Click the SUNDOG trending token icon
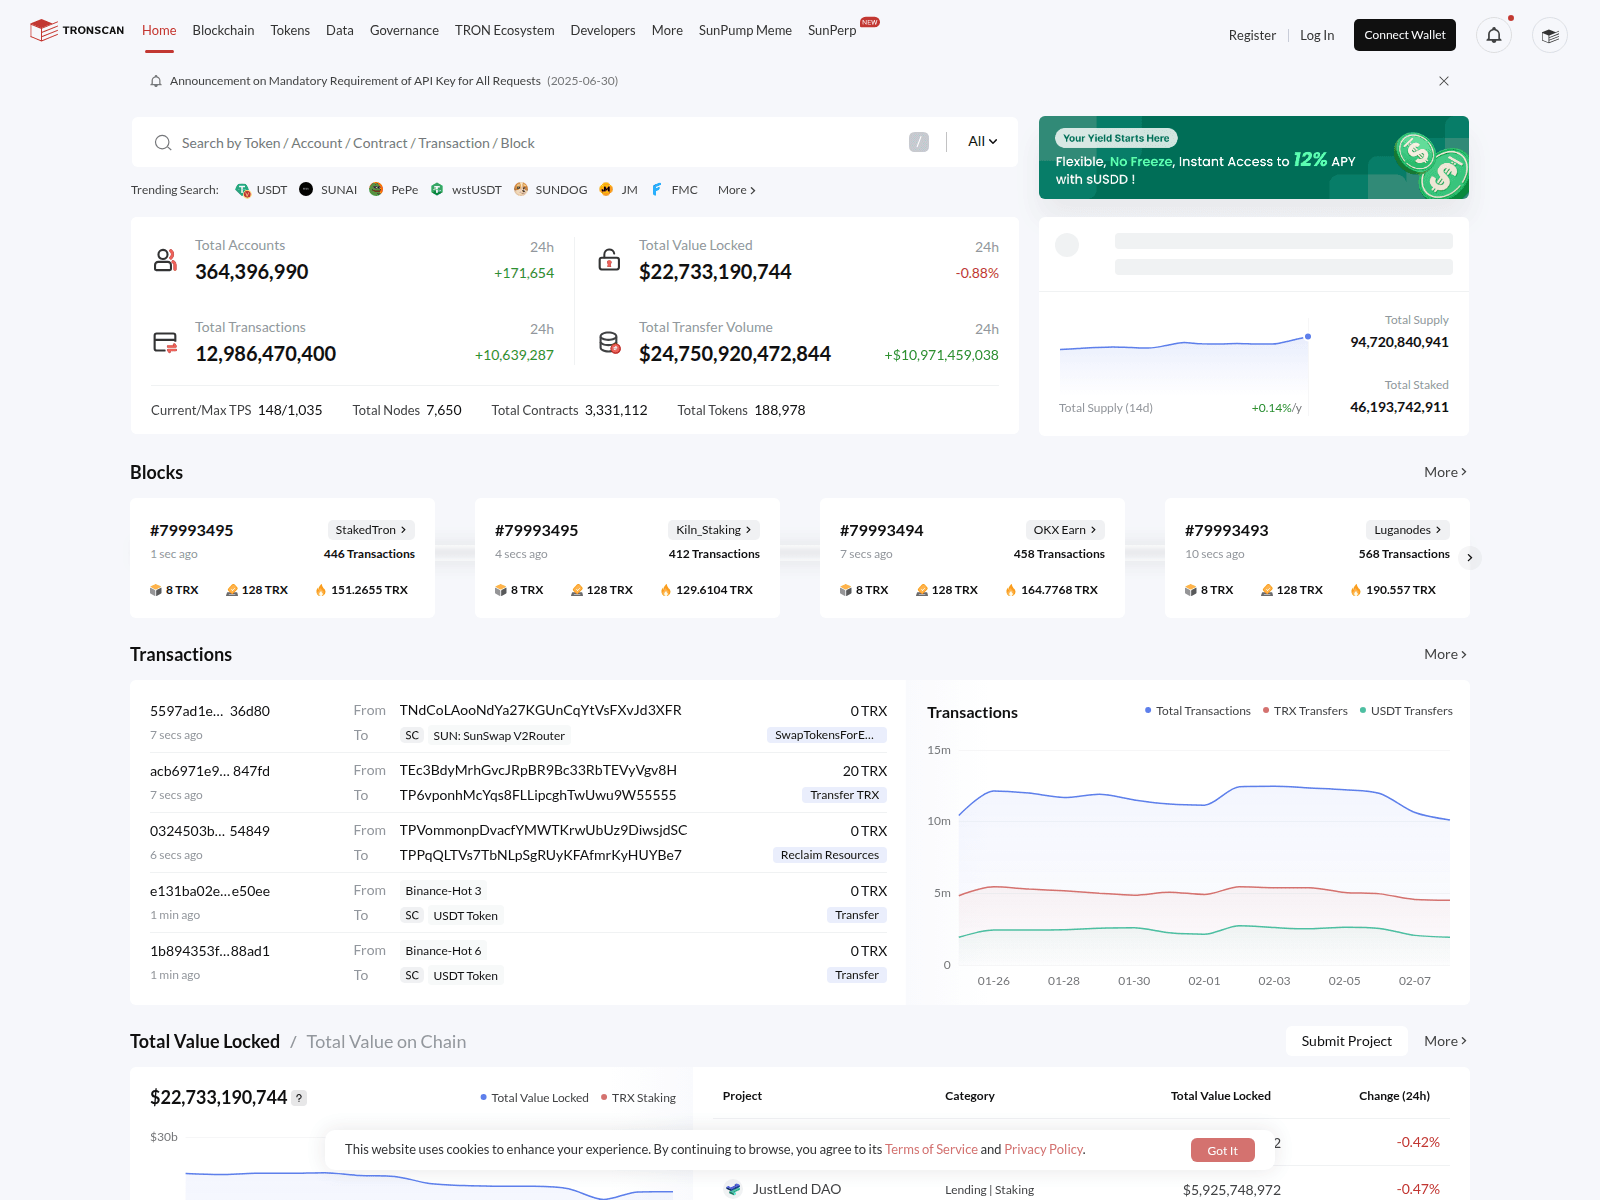Image resolution: width=1600 pixels, height=1200 pixels. point(521,189)
